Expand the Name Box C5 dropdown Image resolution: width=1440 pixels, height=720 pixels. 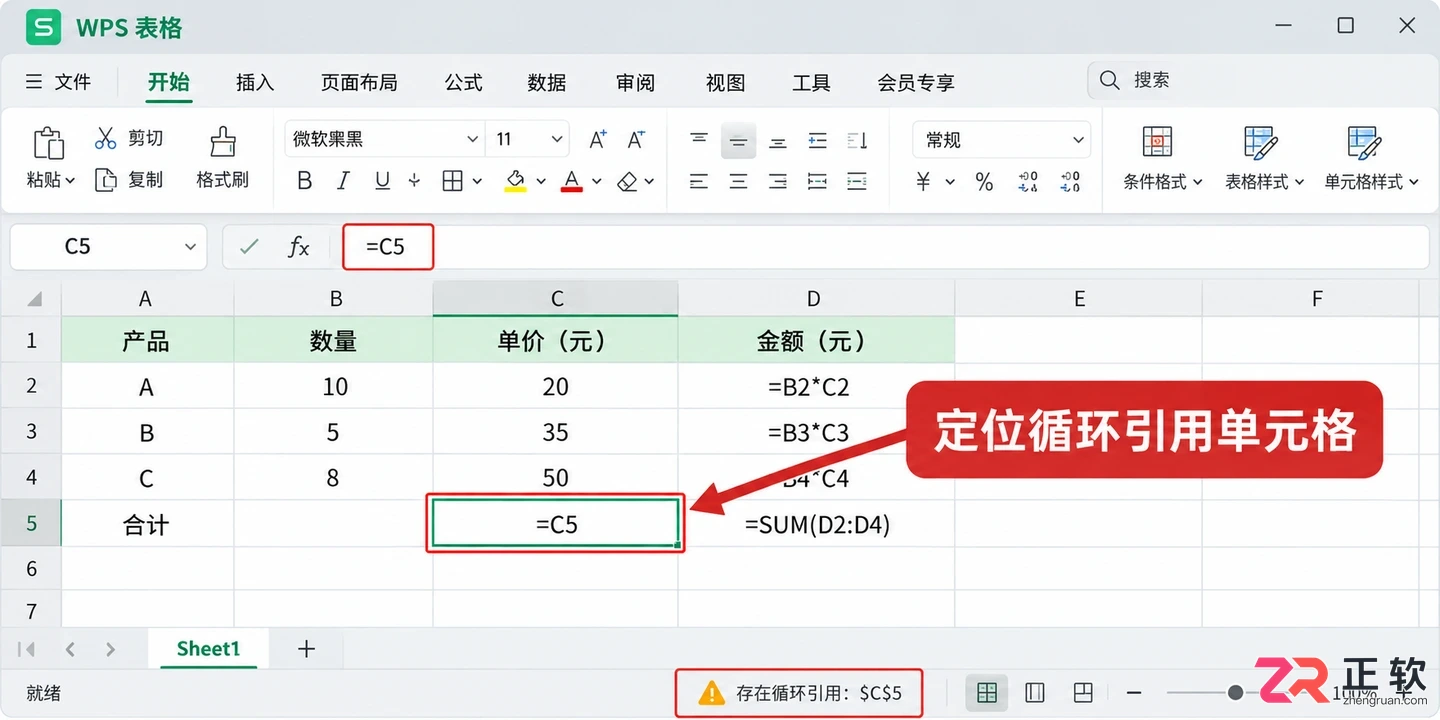(190, 247)
